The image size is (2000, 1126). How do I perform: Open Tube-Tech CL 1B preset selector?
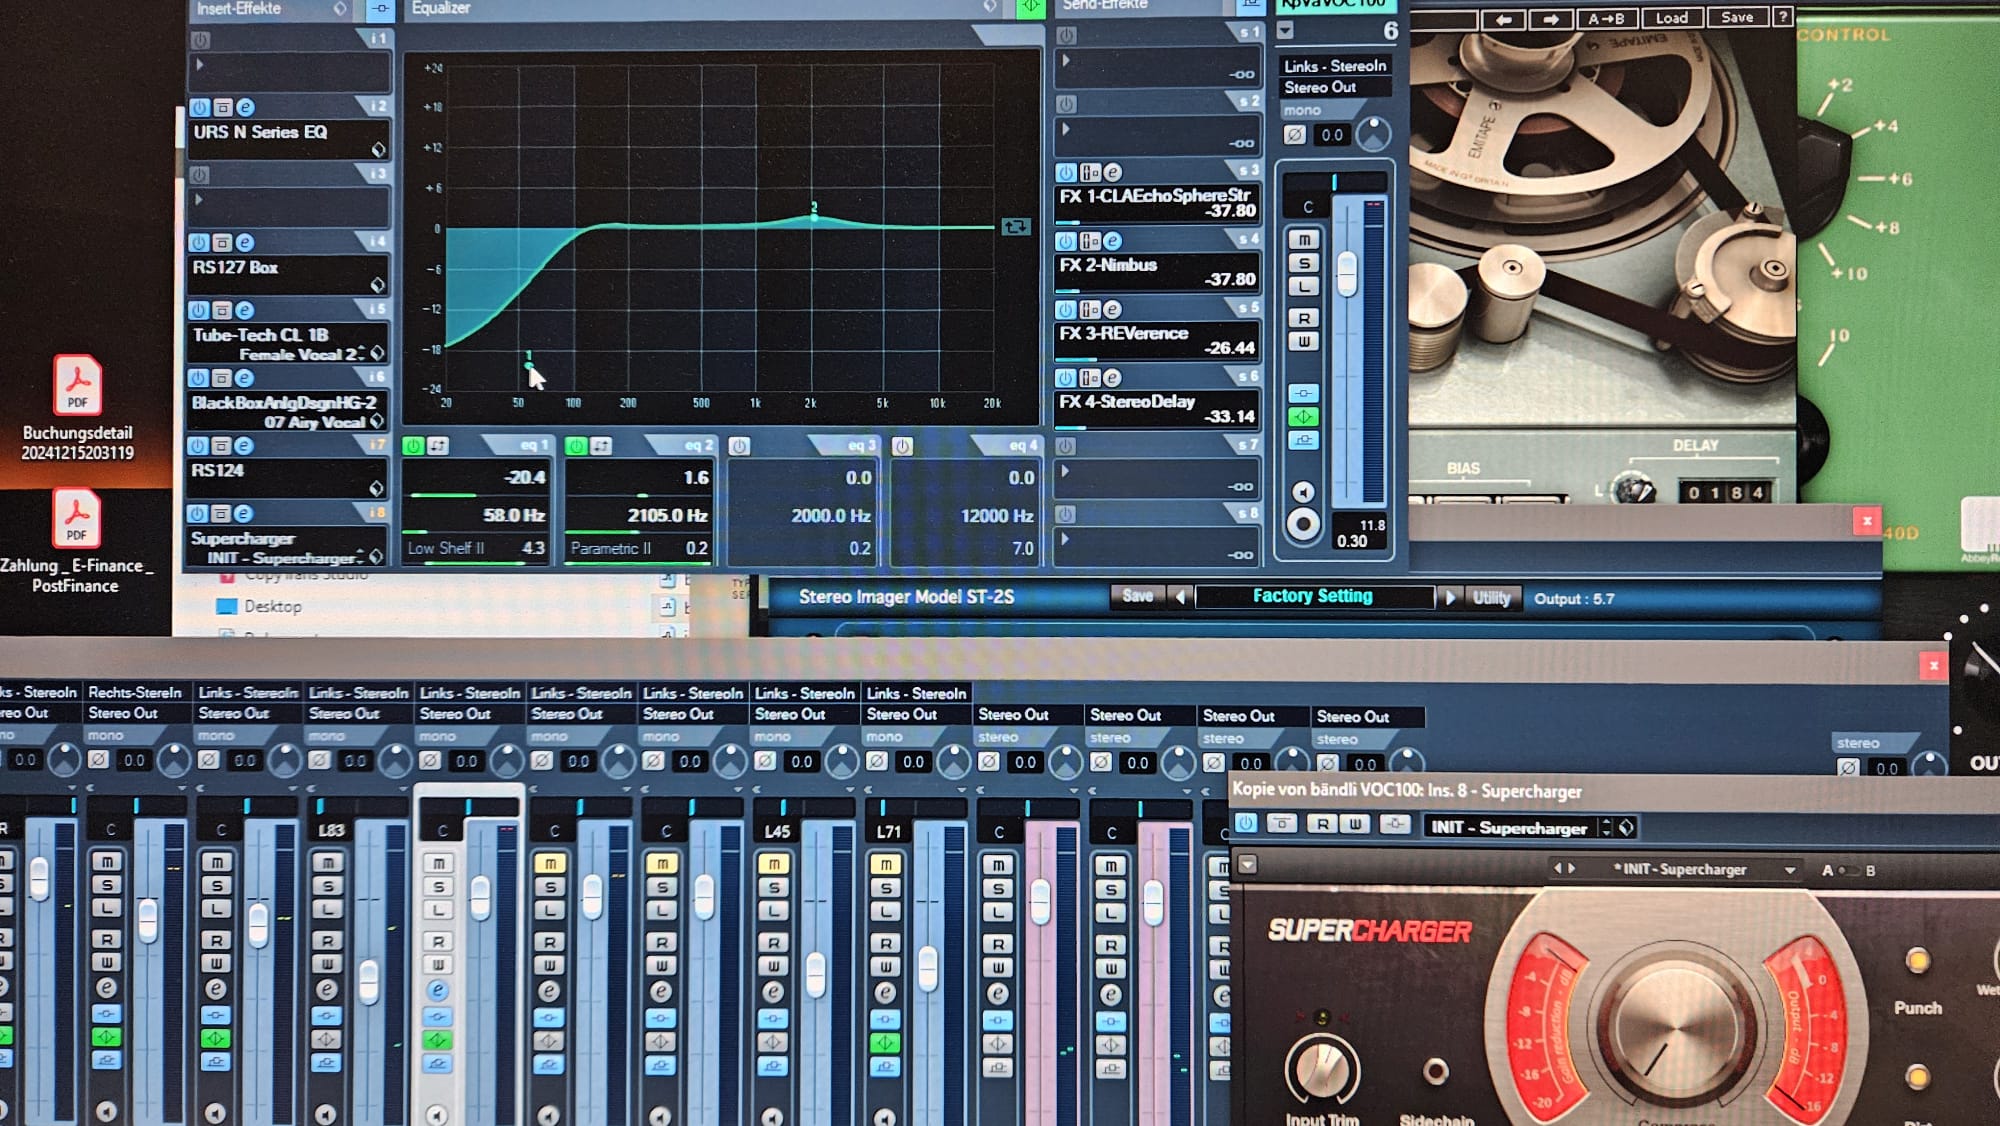click(x=377, y=353)
